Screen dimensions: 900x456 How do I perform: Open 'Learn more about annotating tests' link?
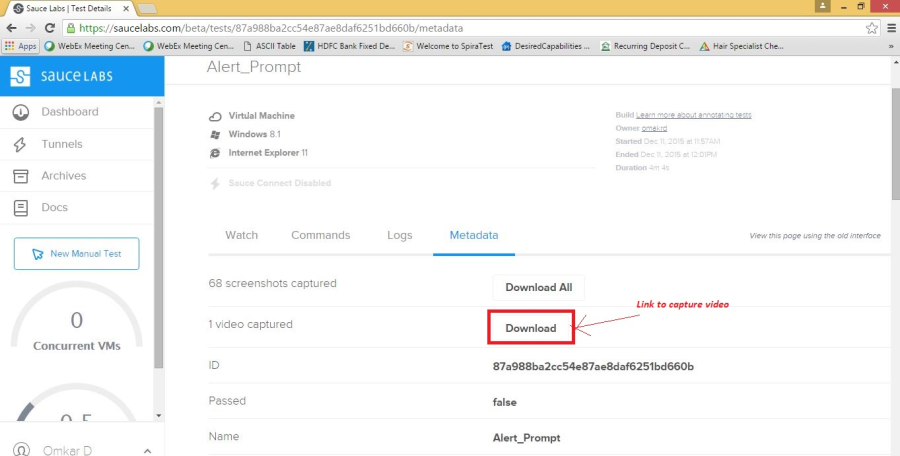click(693, 115)
